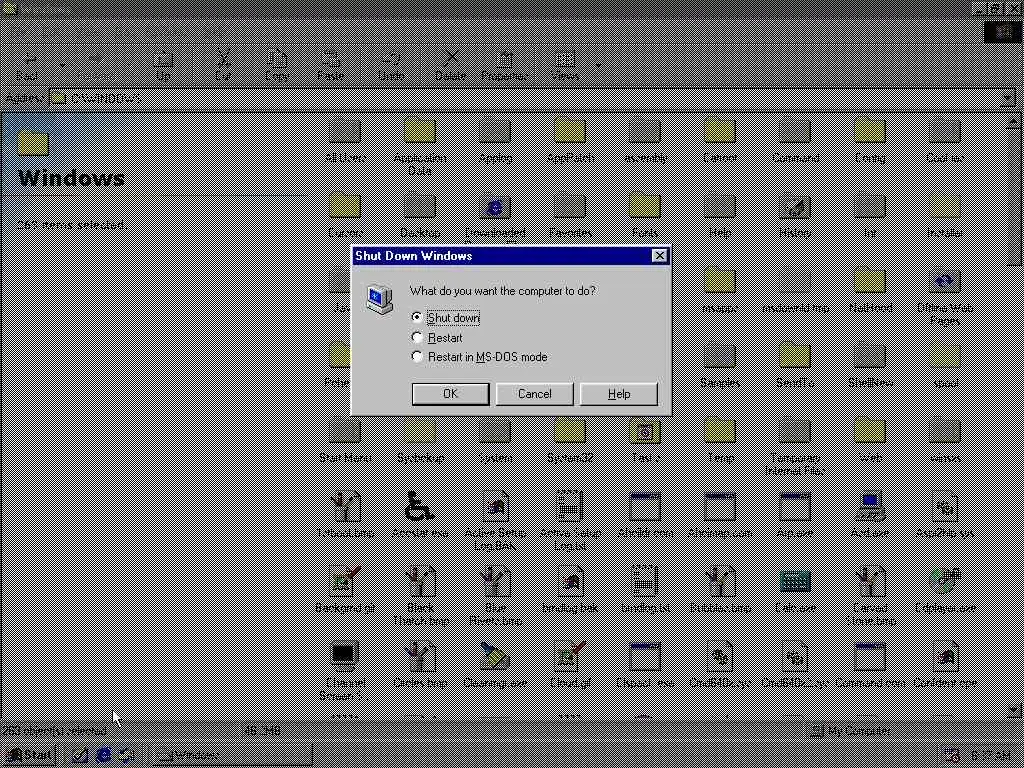Viewport: 1024px width, 768px height.
Task: Select the System32 folder
Action: (x=570, y=441)
